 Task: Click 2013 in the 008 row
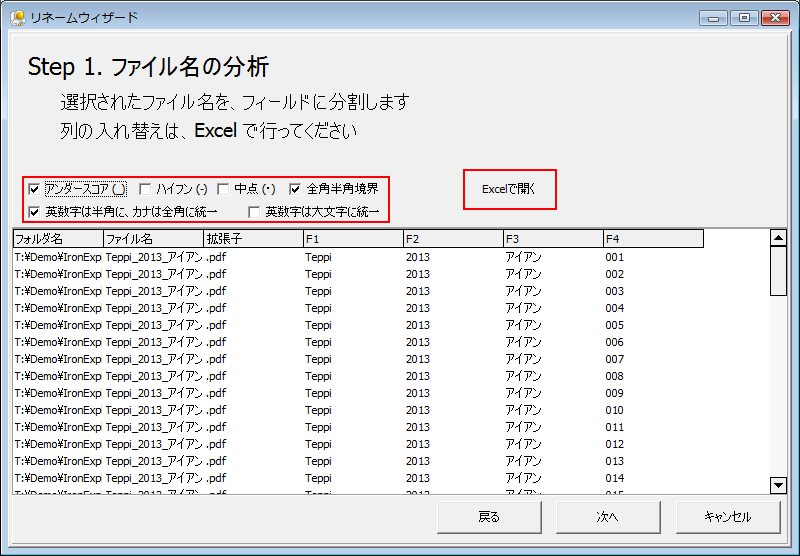click(x=418, y=376)
